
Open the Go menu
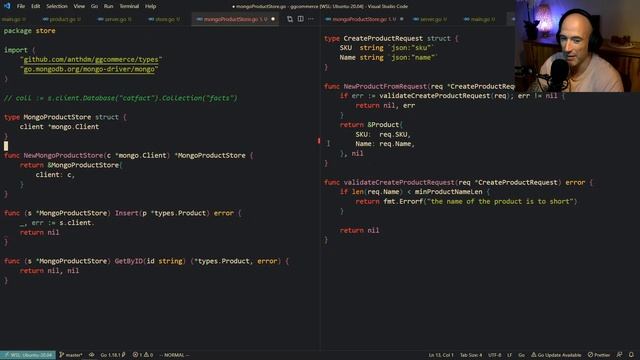pos(94,6)
